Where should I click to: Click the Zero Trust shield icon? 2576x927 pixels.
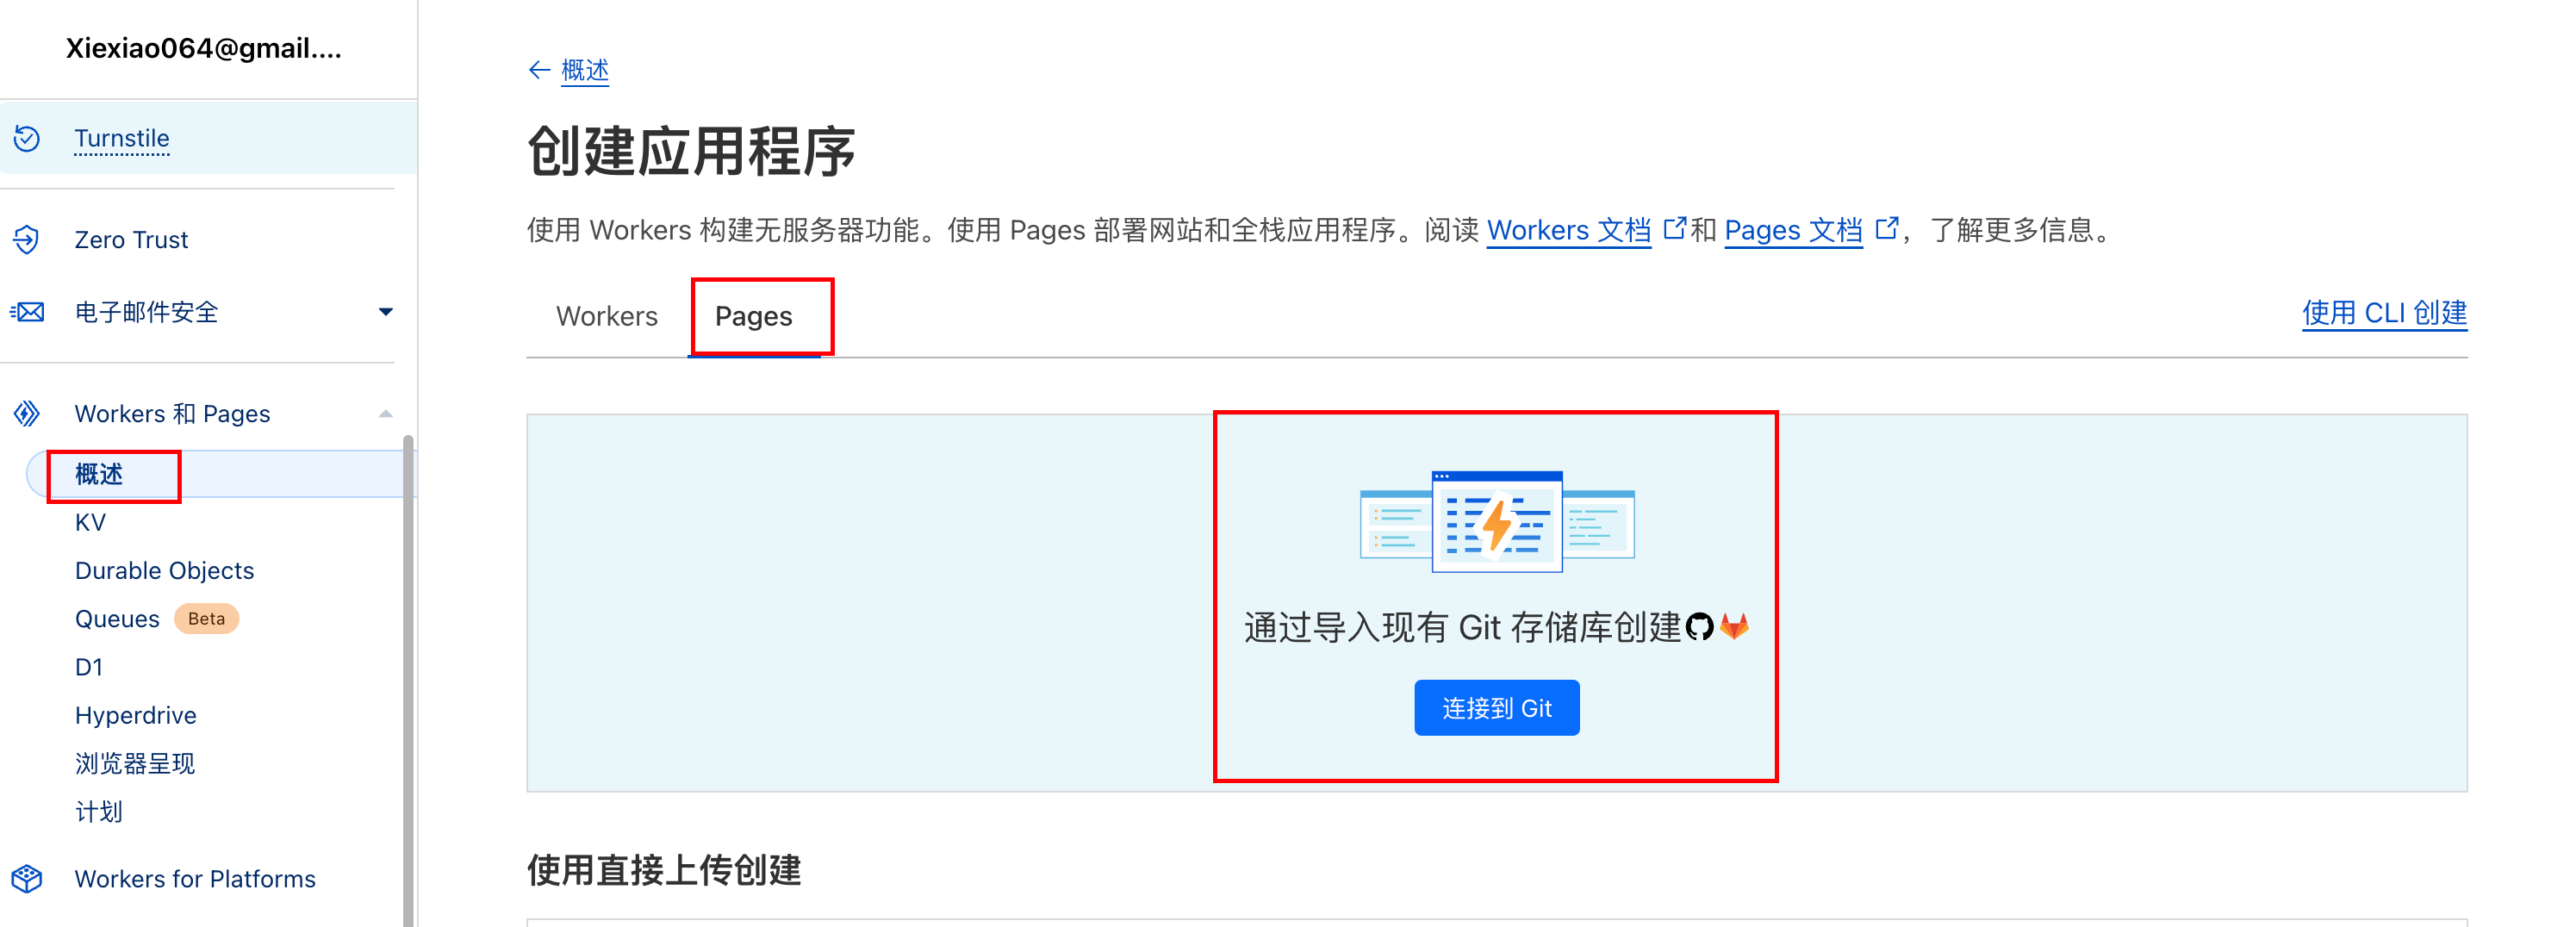coord(27,240)
